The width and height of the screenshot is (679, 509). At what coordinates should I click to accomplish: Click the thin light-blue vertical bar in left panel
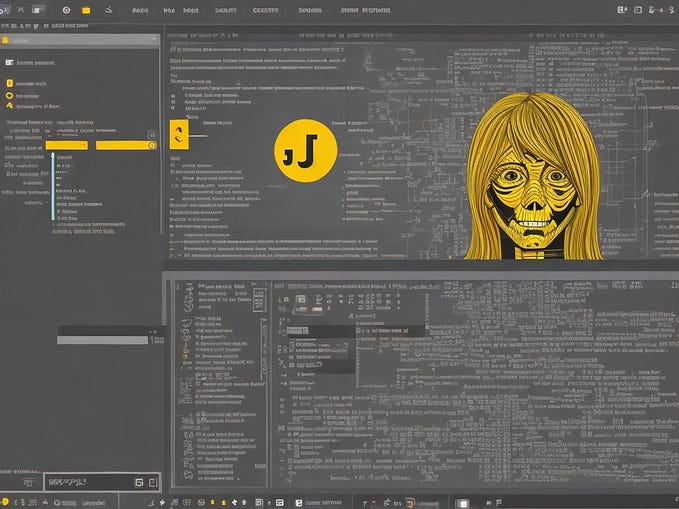point(53,186)
